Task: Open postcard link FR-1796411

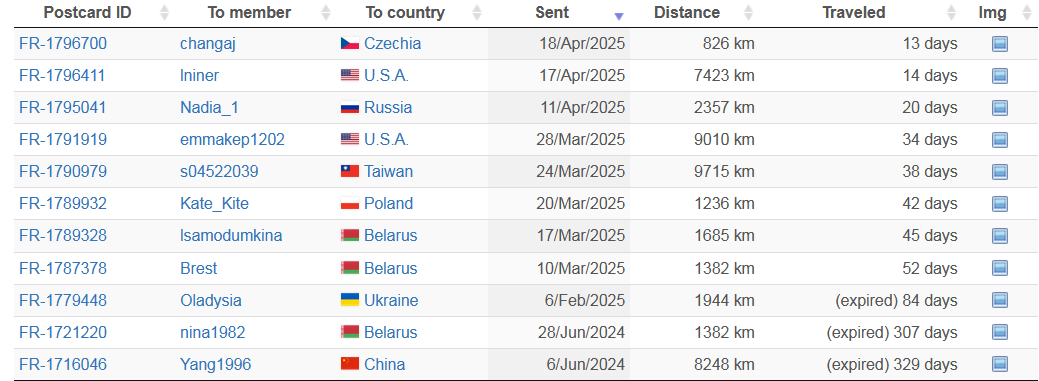Action: (62, 76)
